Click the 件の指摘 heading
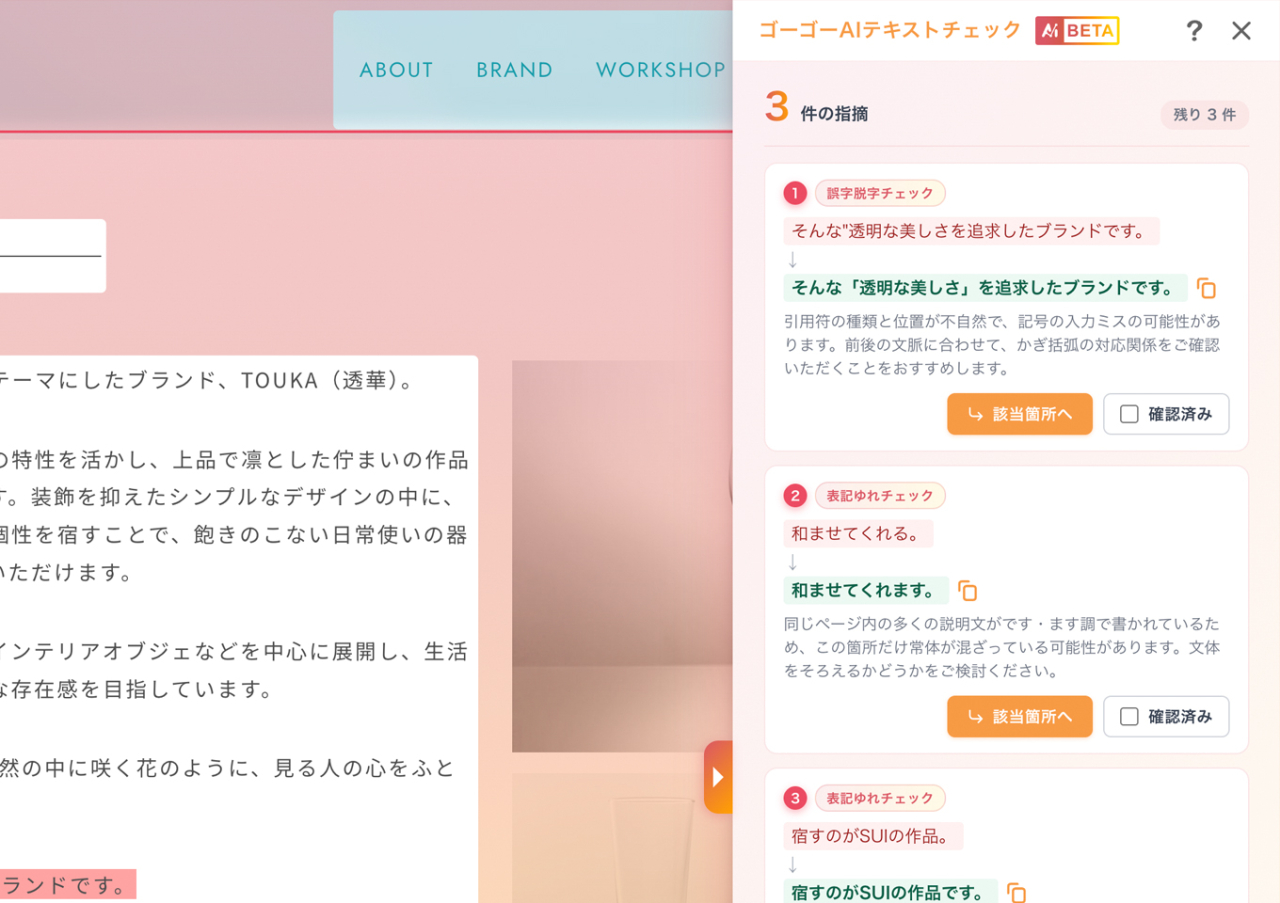Viewport: 1280px width, 903px height. (834, 114)
